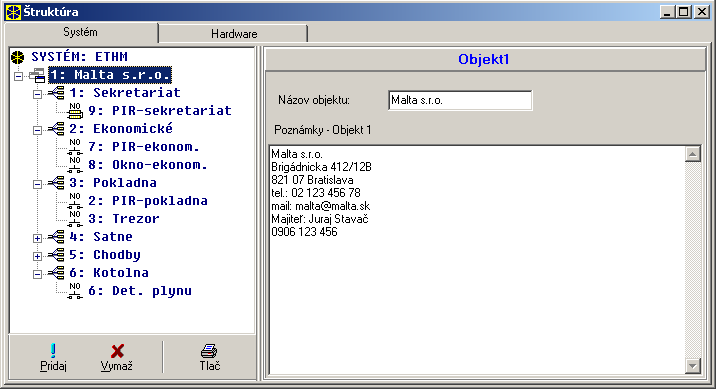This screenshot has height=389, width=716.
Task: Click the partition icon next to 3: Pokladna
Action: [57, 183]
